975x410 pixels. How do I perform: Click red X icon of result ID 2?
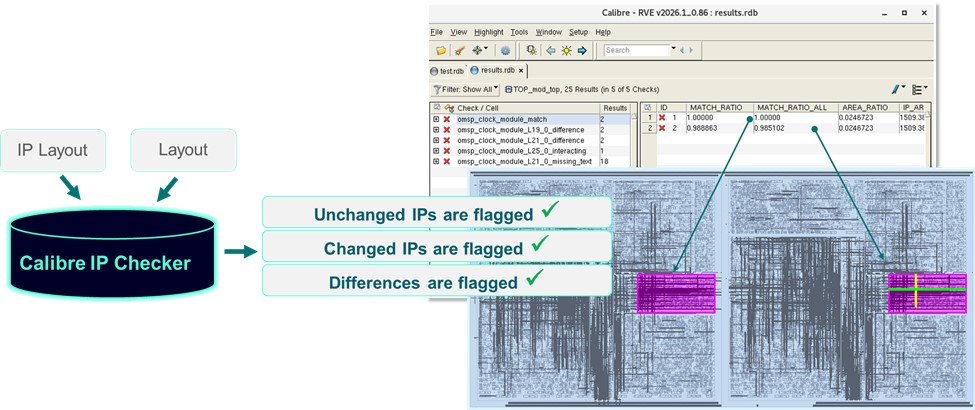(x=662, y=128)
